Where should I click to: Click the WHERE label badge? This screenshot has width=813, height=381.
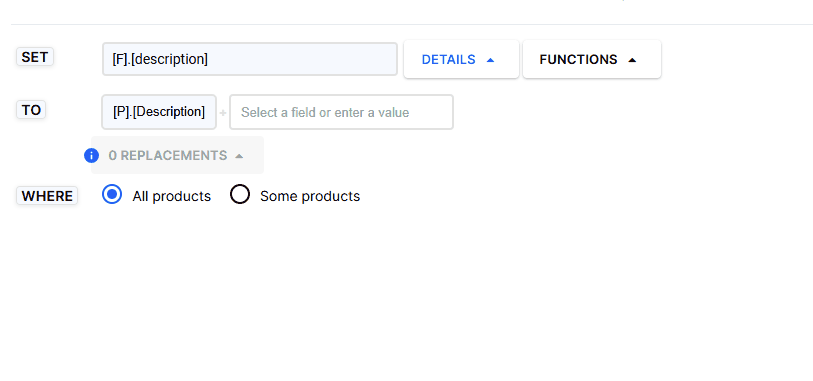(x=47, y=196)
